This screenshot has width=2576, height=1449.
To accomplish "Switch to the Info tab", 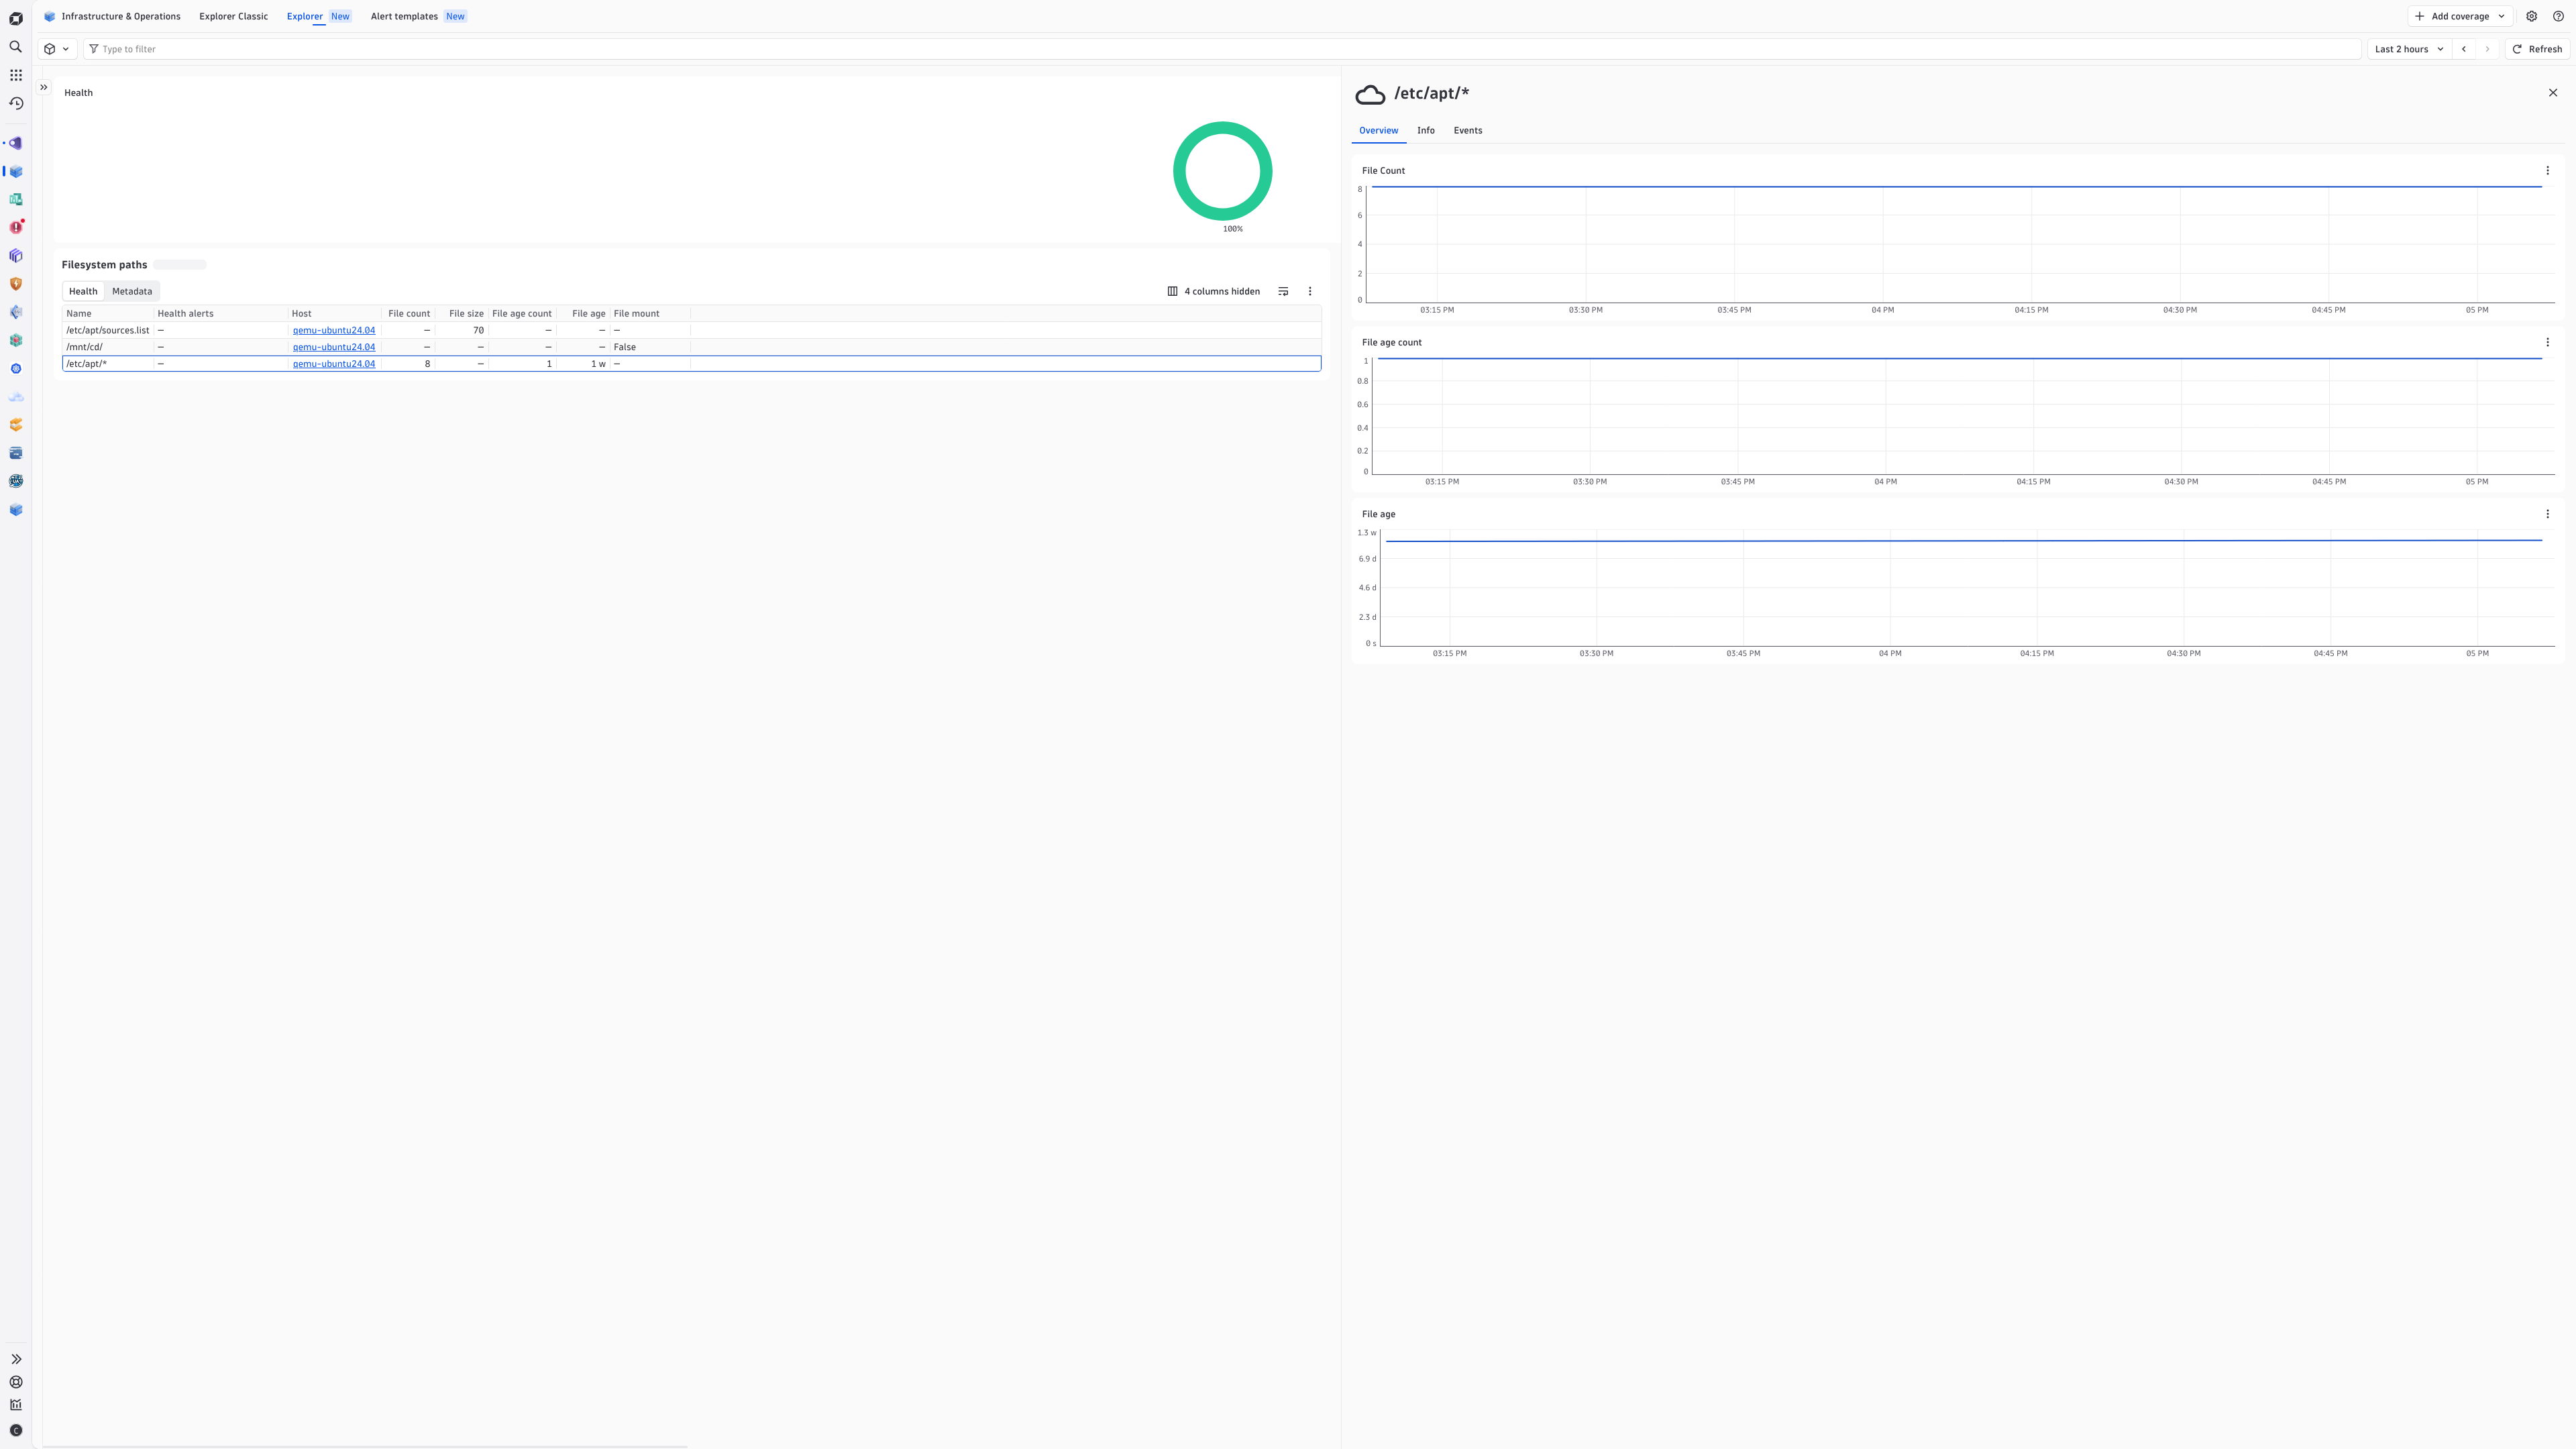I will [x=1426, y=131].
